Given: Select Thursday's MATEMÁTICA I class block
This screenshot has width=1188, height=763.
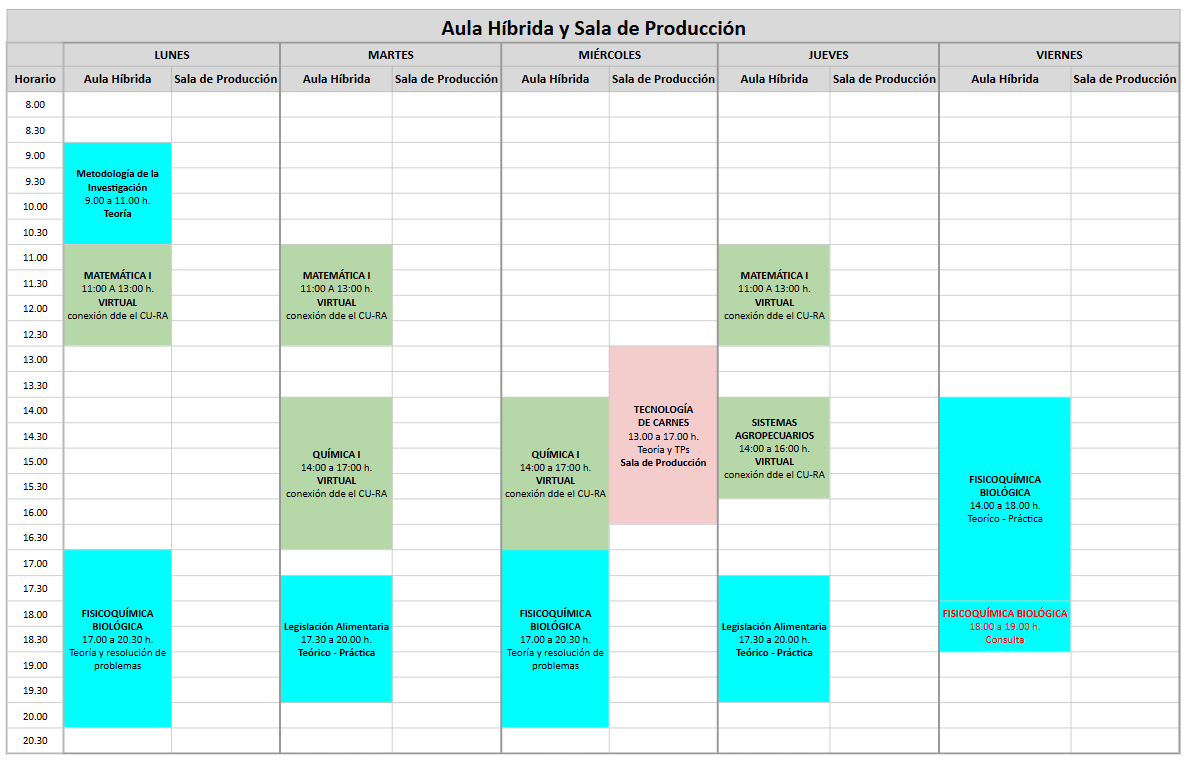Looking at the screenshot, I should [x=774, y=295].
